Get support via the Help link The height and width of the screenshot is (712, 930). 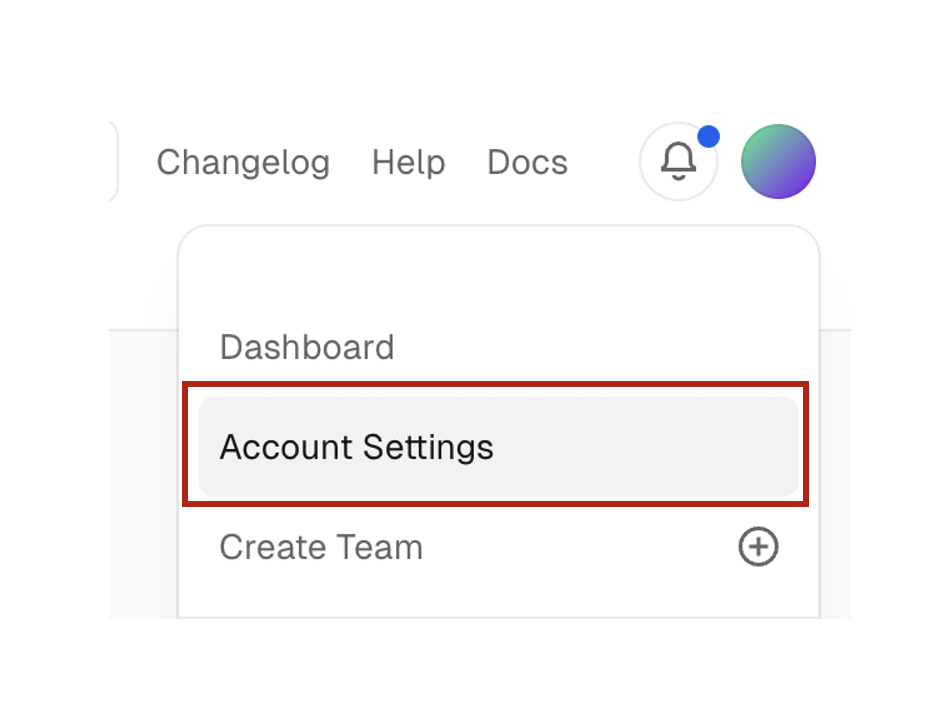pyautogui.click(x=408, y=162)
